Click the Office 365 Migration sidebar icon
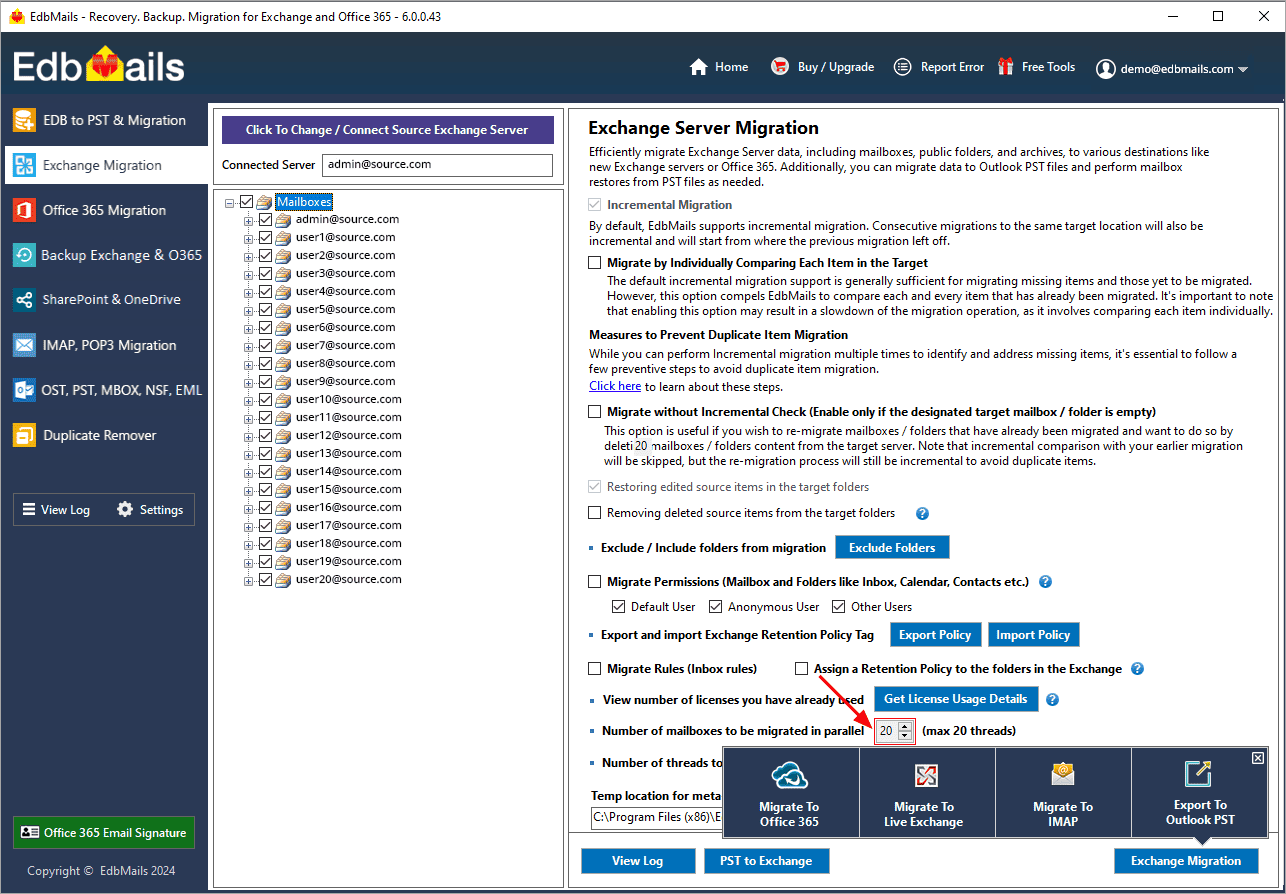The image size is (1286, 894). [x=24, y=211]
